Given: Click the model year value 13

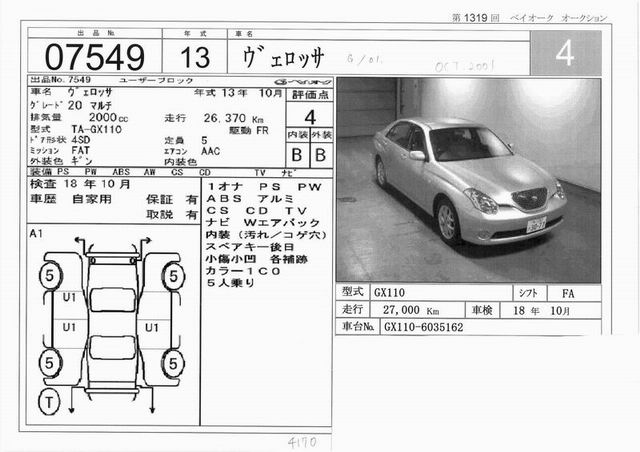Looking at the screenshot, I should coord(195,57).
